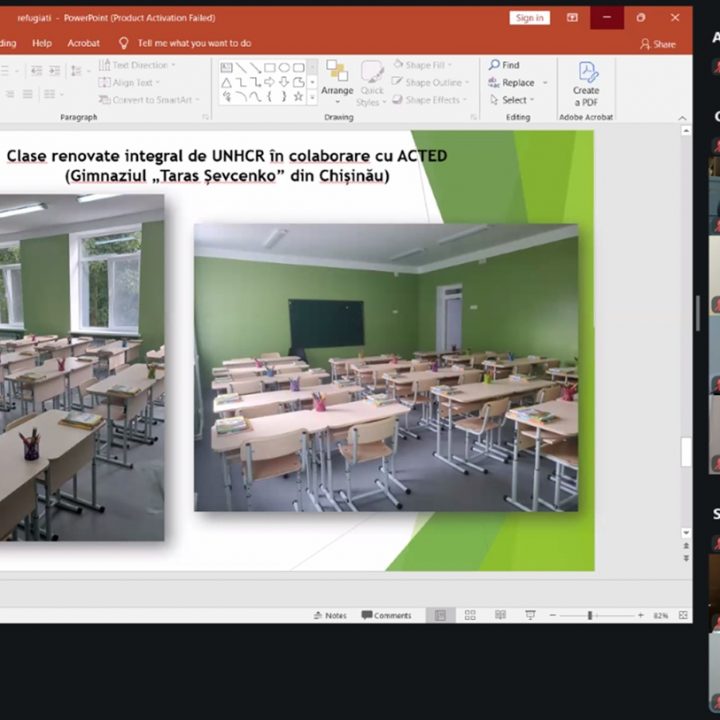The width and height of the screenshot is (720, 720).
Task: Click the zoom slider handle
Action: (590, 615)
